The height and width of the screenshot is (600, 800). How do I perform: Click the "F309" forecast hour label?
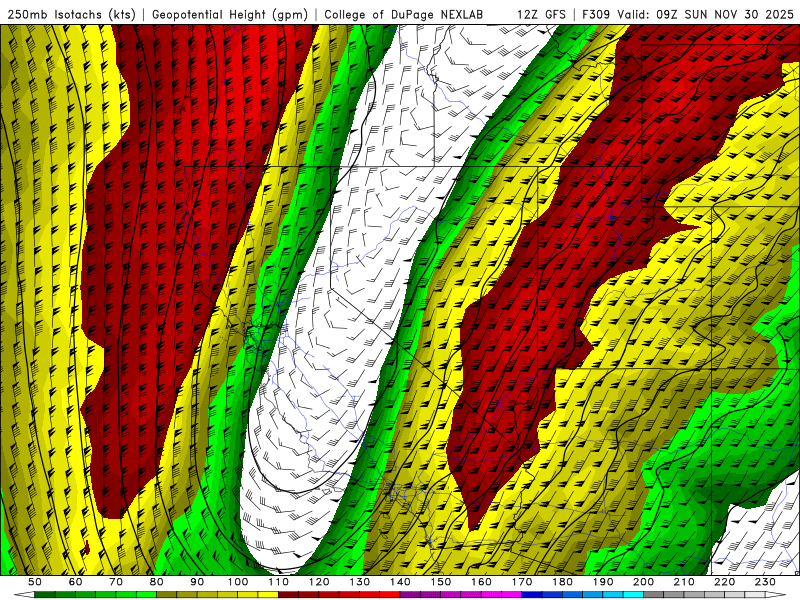pos(596,15)
